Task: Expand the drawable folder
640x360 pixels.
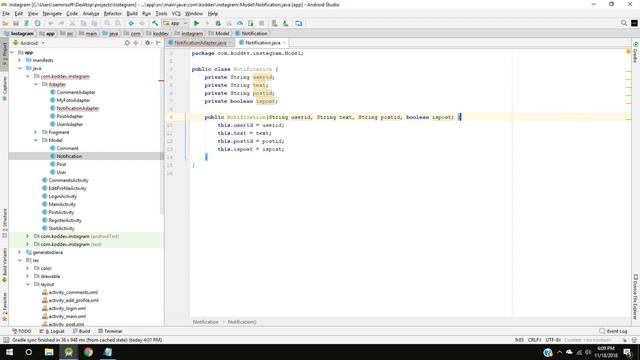Action: click(x=28, y=276)
